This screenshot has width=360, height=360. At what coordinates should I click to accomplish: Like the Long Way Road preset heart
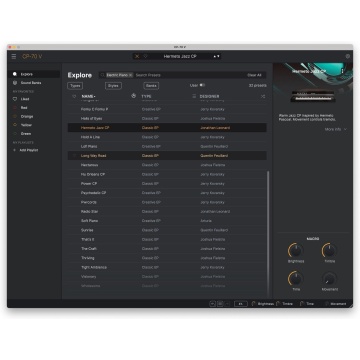(x=74, y=156)
